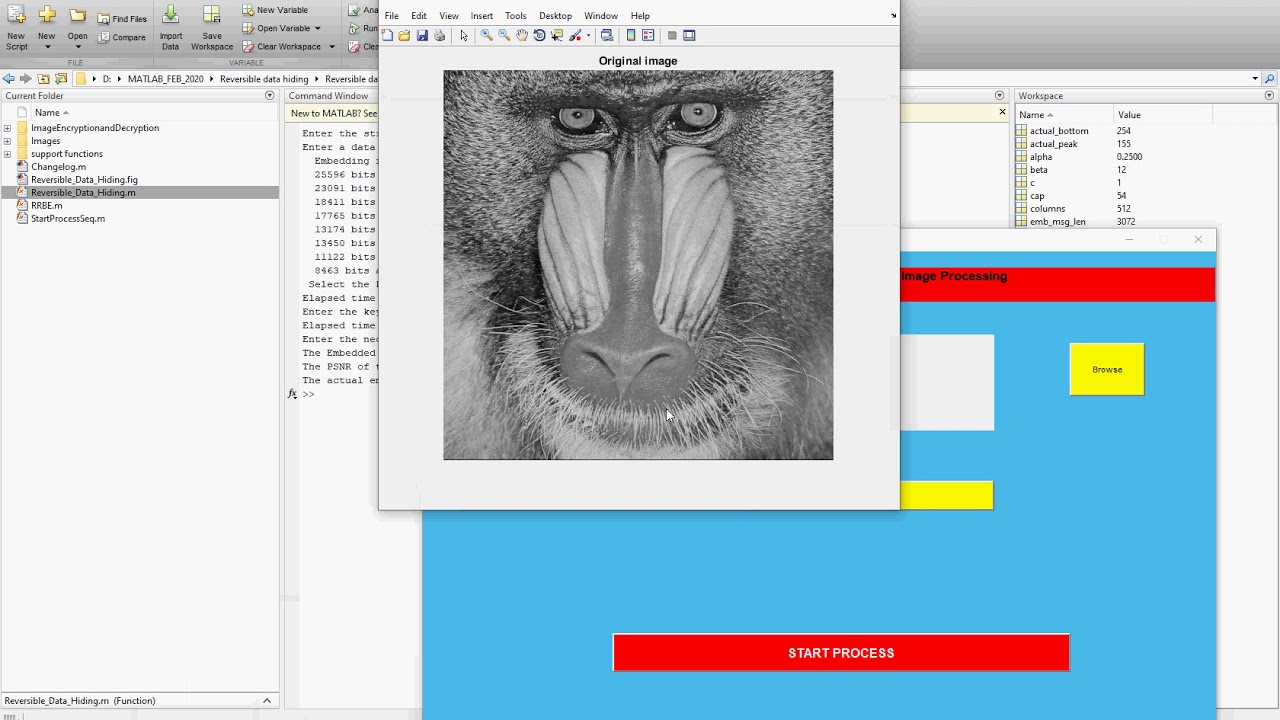Open the Current Folder panel actions menu
Screen dimensions: 1280x720
click(269, 96)
